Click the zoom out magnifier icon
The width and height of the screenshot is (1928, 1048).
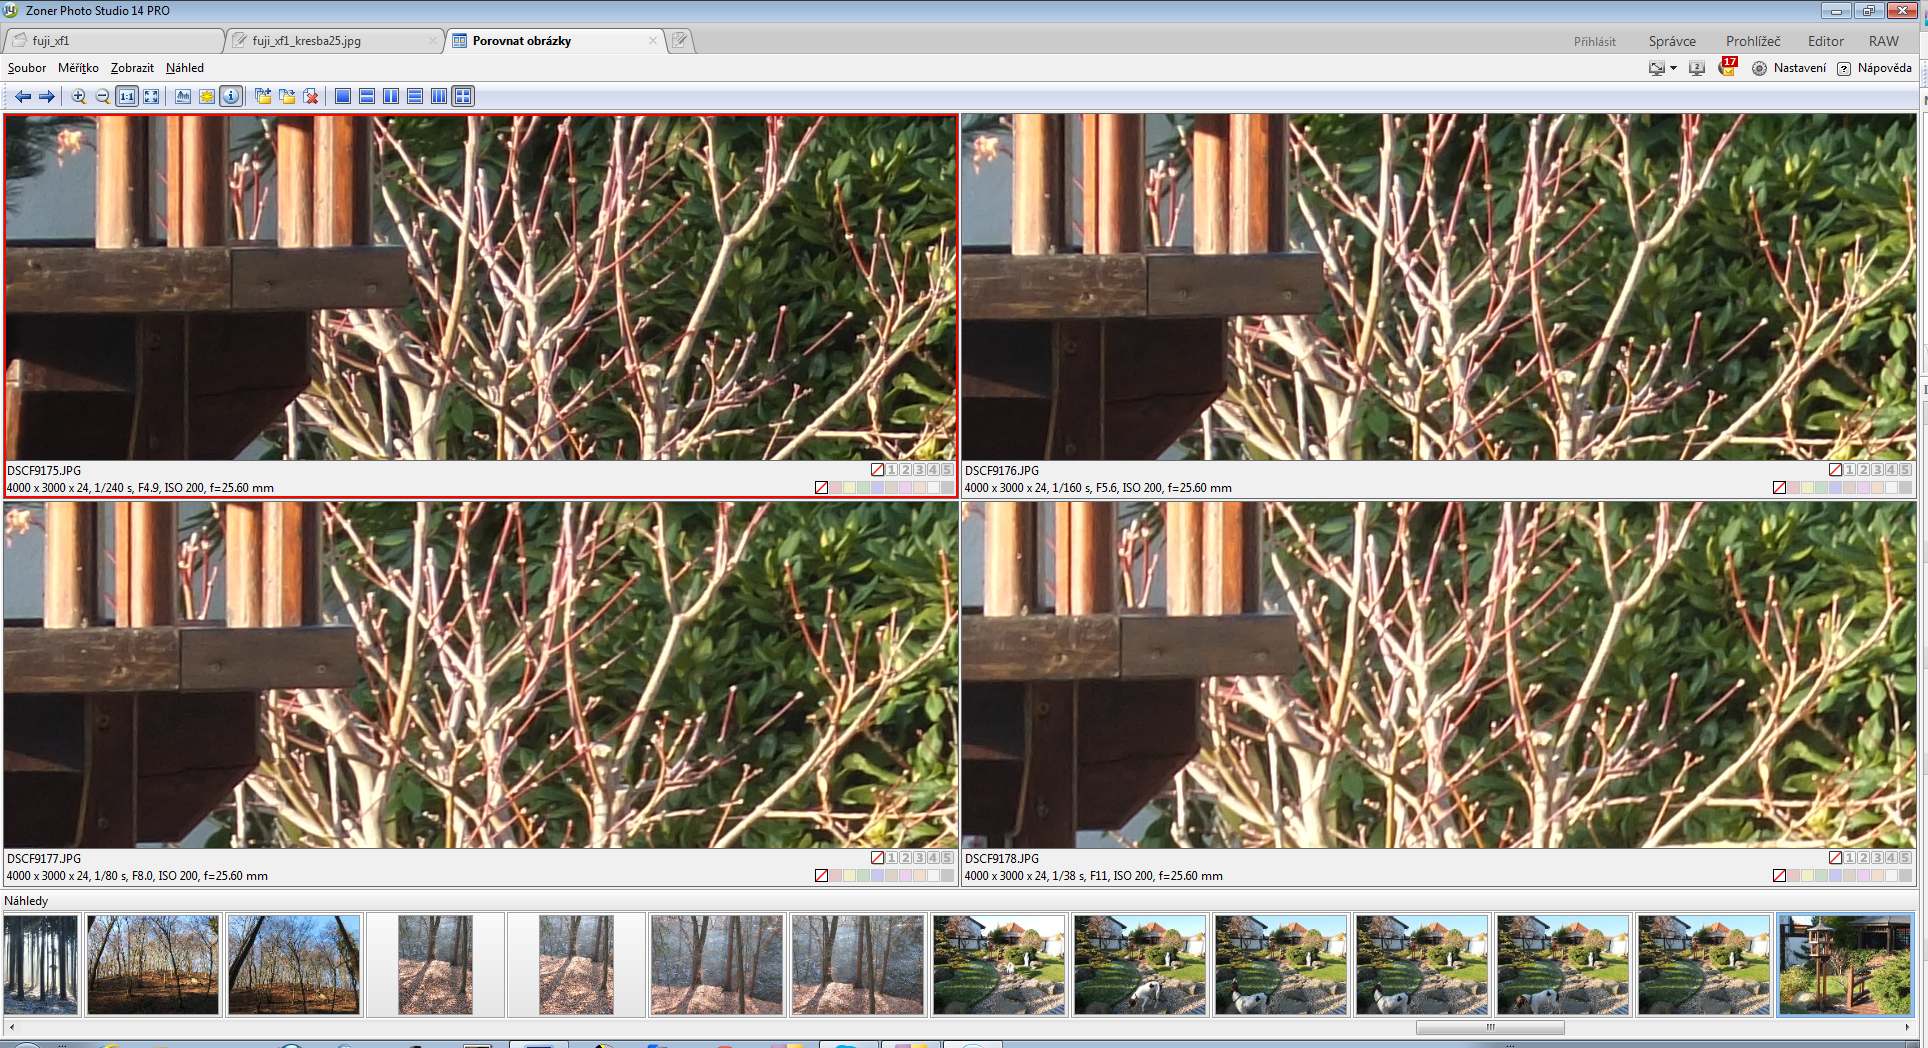(102, 97)
